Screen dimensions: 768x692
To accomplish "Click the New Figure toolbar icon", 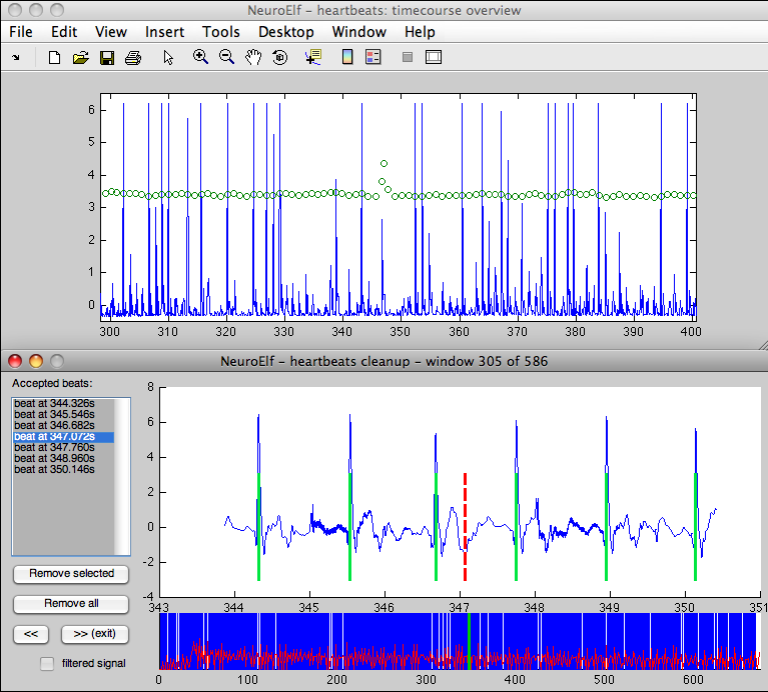I will 56,58.
